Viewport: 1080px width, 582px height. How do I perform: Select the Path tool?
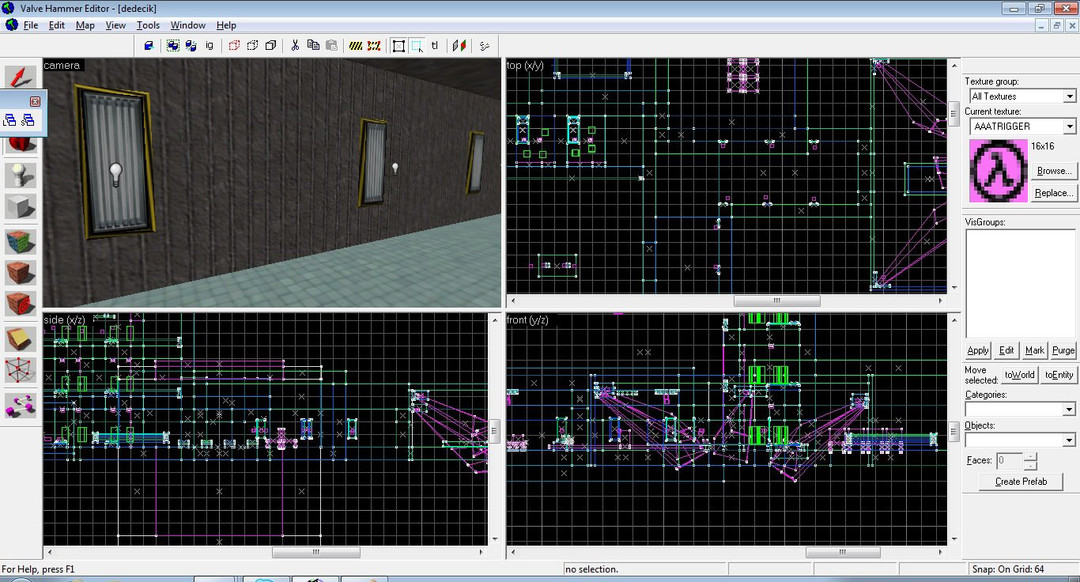(x=21, y=405)
